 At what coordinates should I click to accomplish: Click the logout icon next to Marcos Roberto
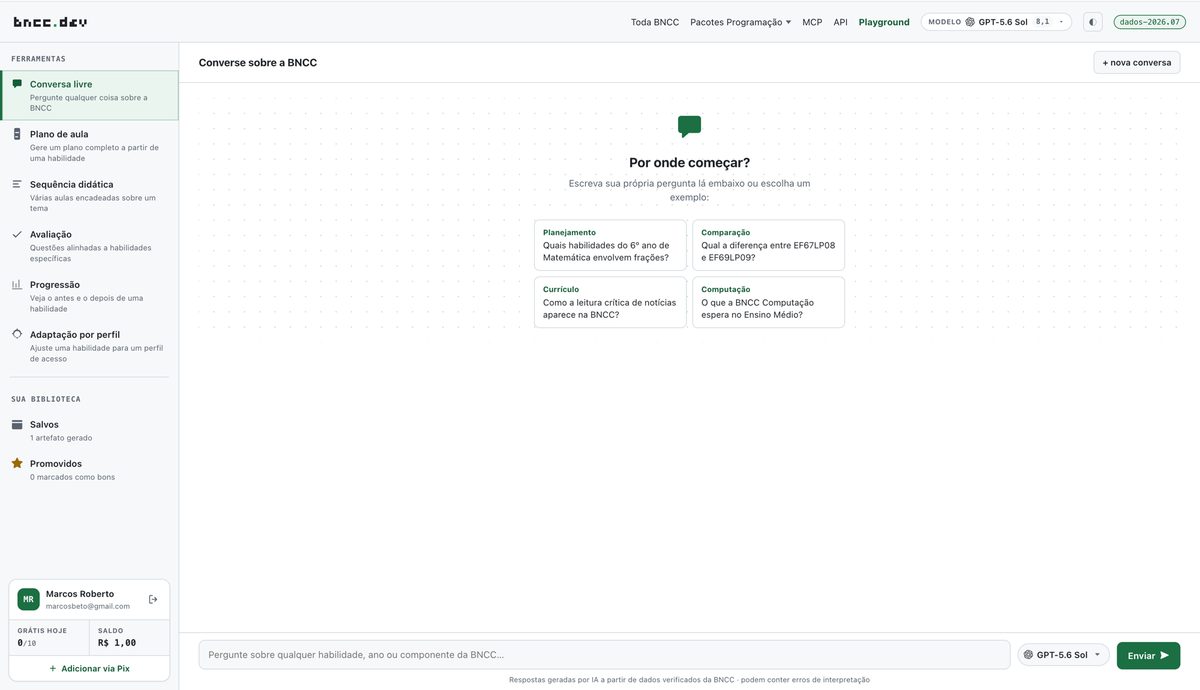(153, 599)
